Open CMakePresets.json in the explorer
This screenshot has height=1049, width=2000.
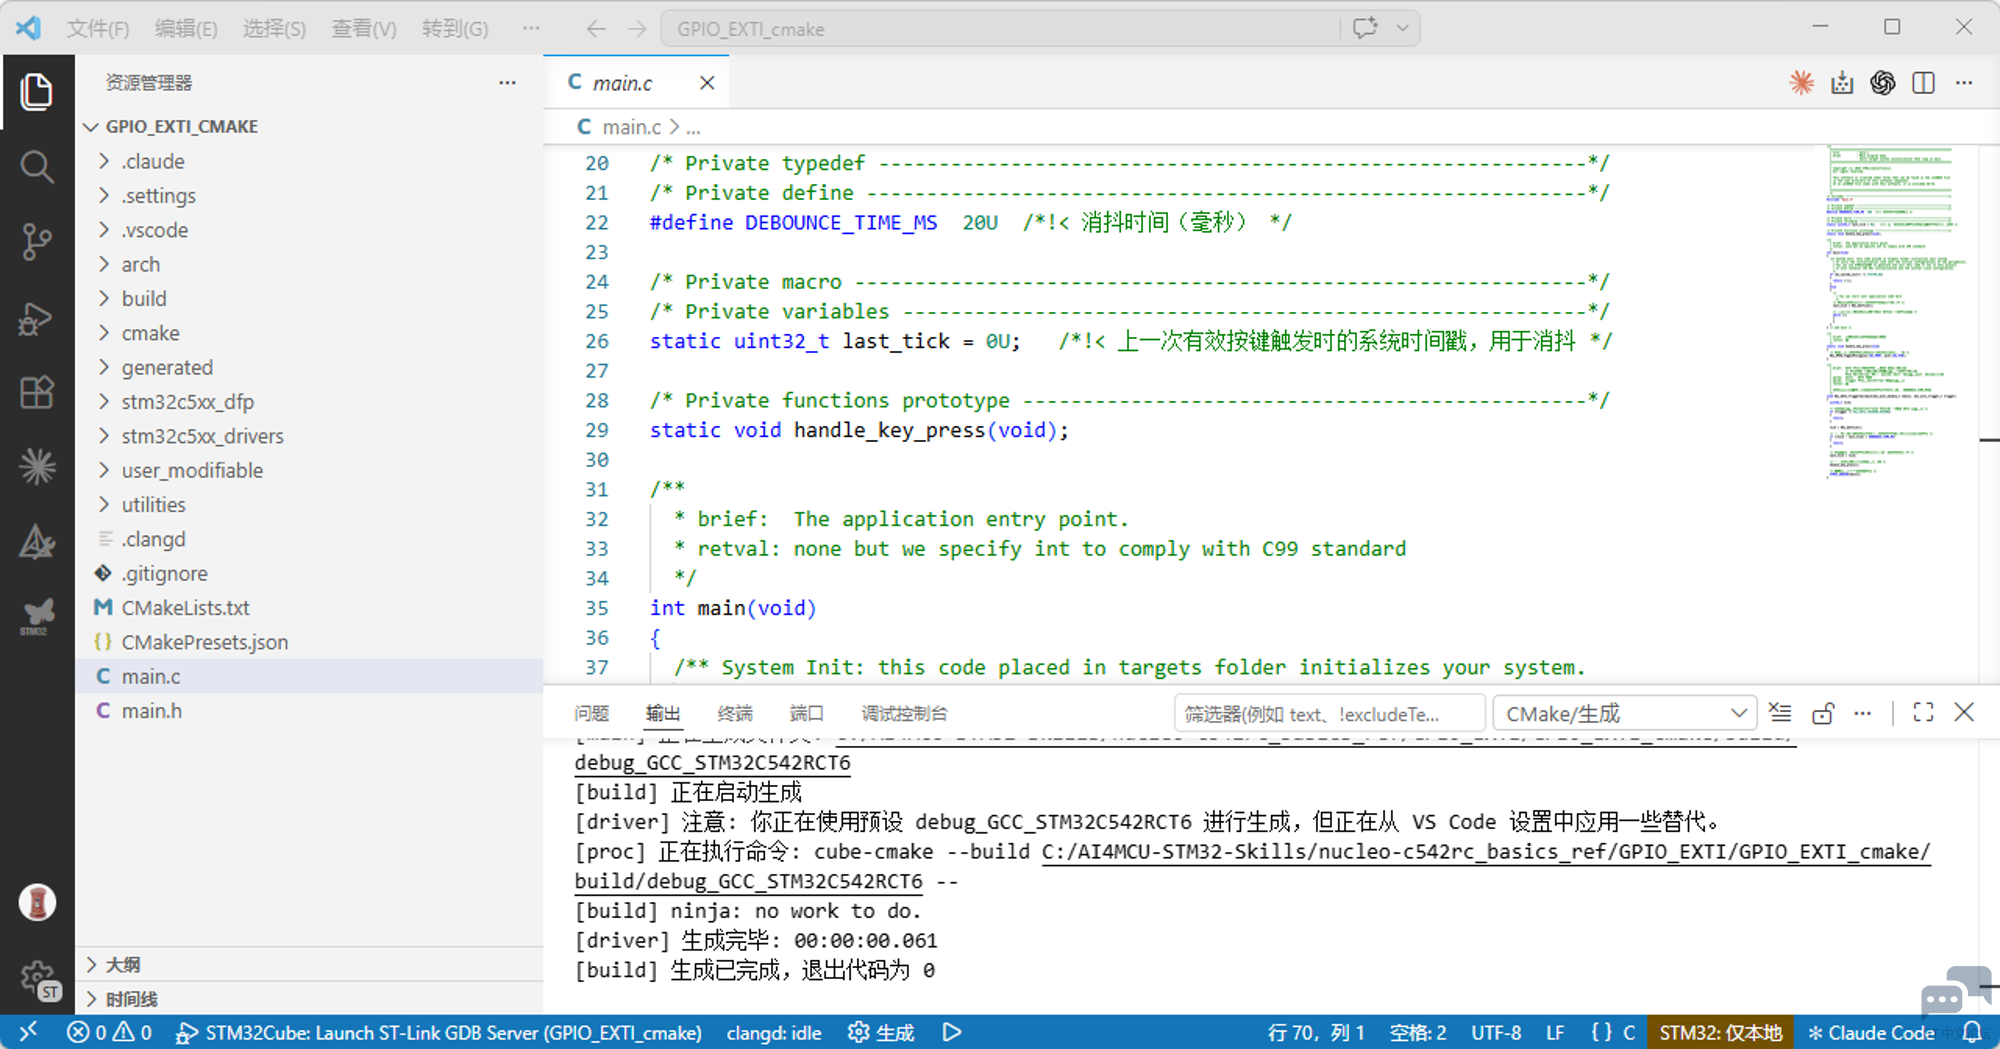click(x=310, y=642)
